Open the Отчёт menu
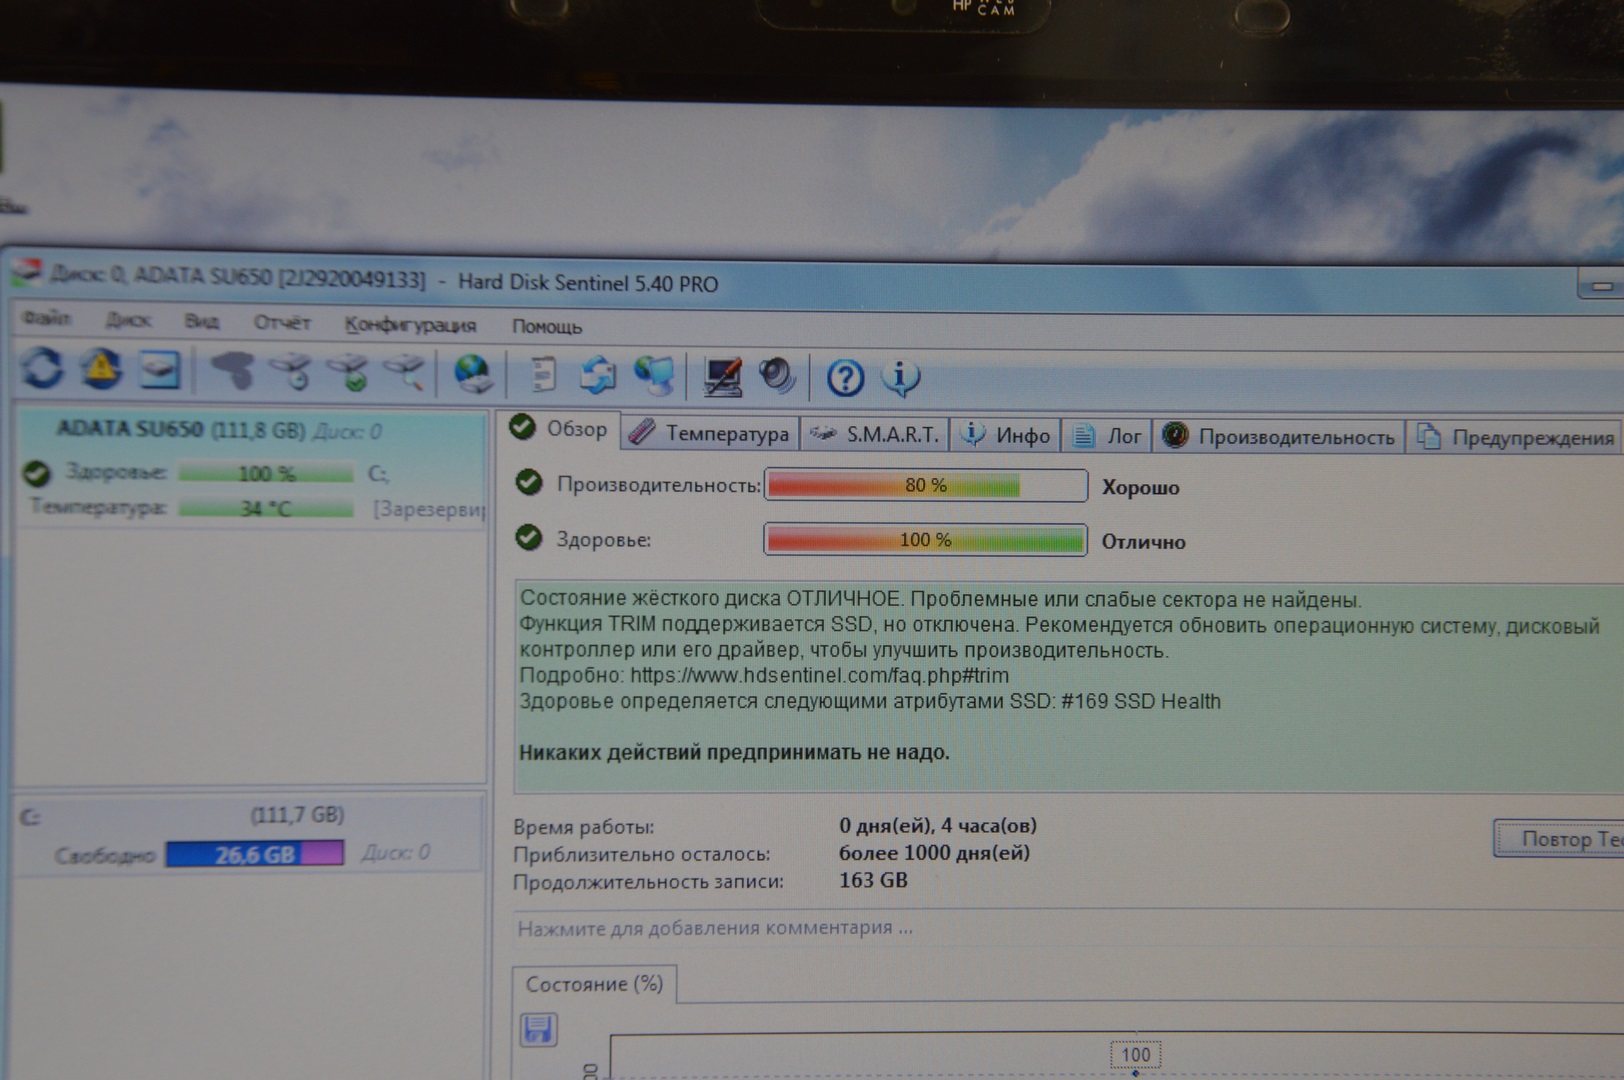Image resolution: width=1624 pixels, height=1080 pixels. [282, 322]
